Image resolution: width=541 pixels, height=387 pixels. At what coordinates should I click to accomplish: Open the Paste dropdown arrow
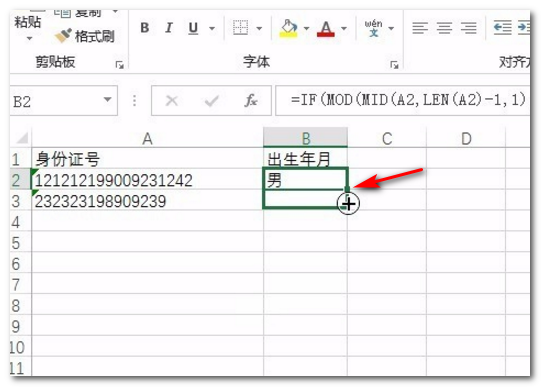pyautogui.click(x=29, y=38)
